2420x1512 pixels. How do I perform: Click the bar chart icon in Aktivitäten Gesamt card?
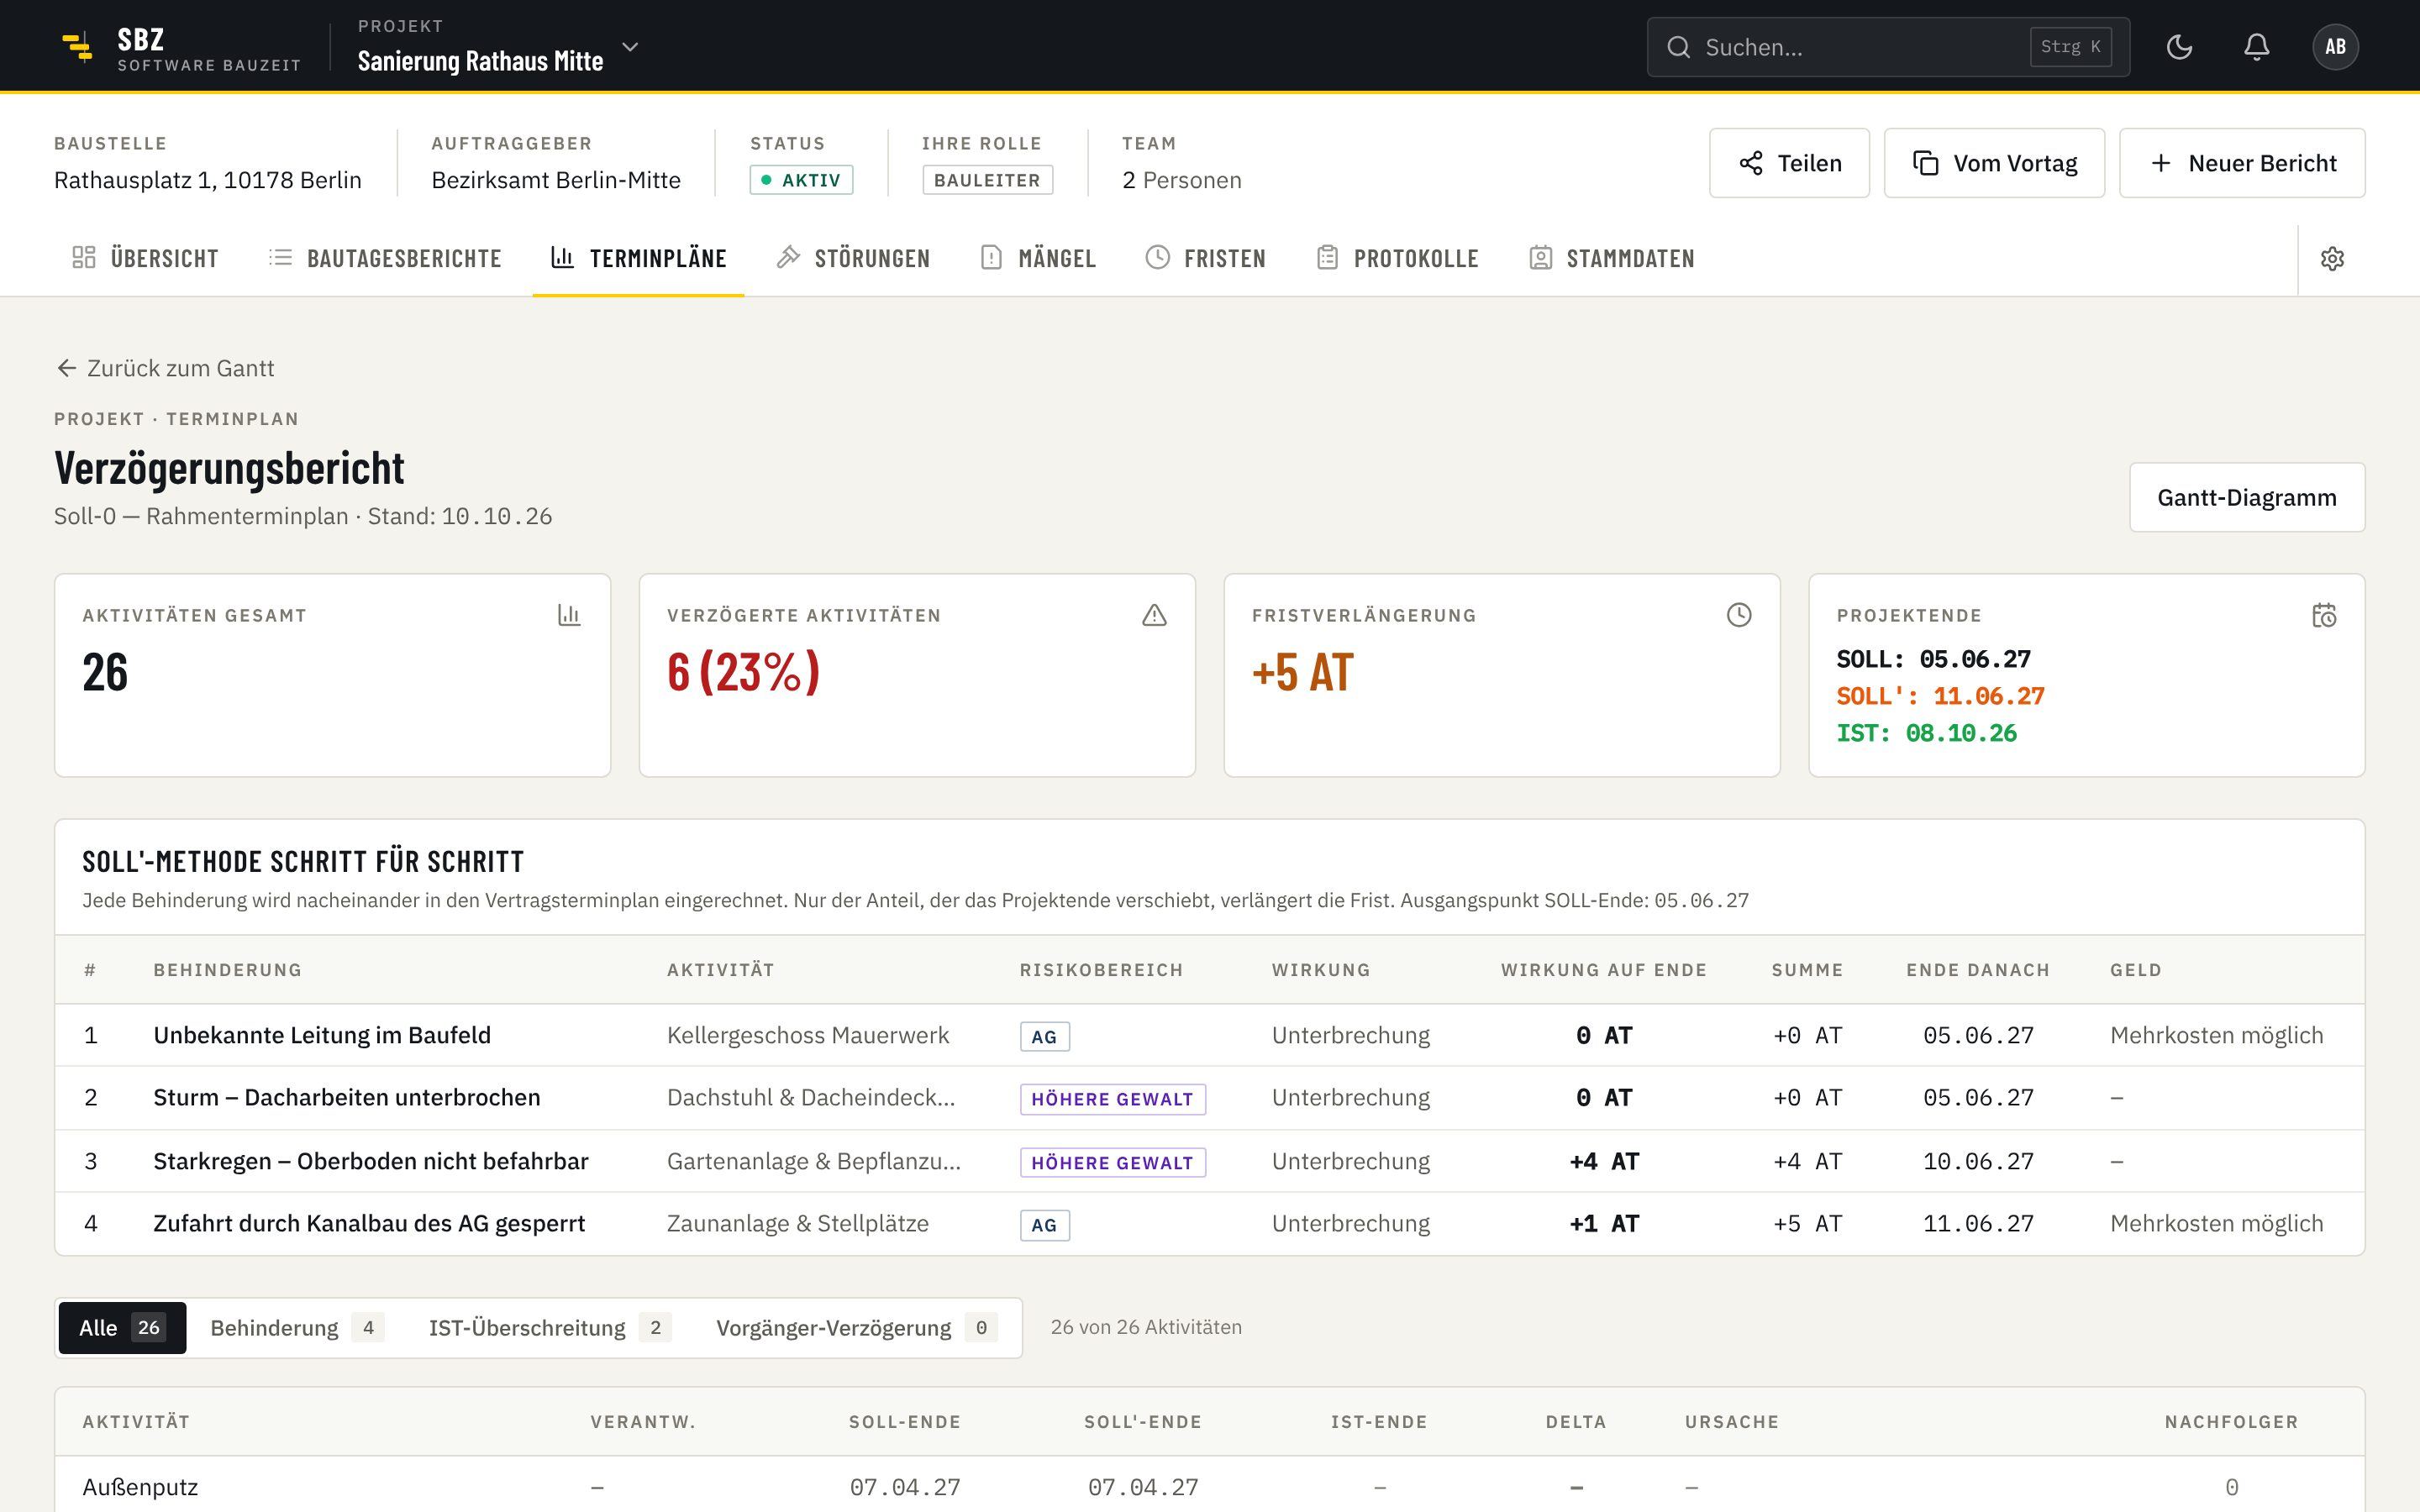point(569,615)
